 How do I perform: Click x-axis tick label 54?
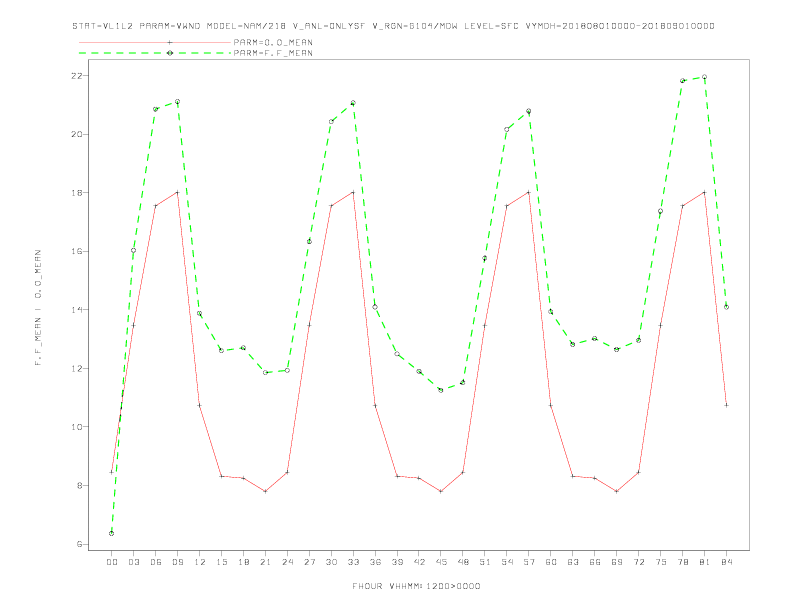[x=507, y=562]
